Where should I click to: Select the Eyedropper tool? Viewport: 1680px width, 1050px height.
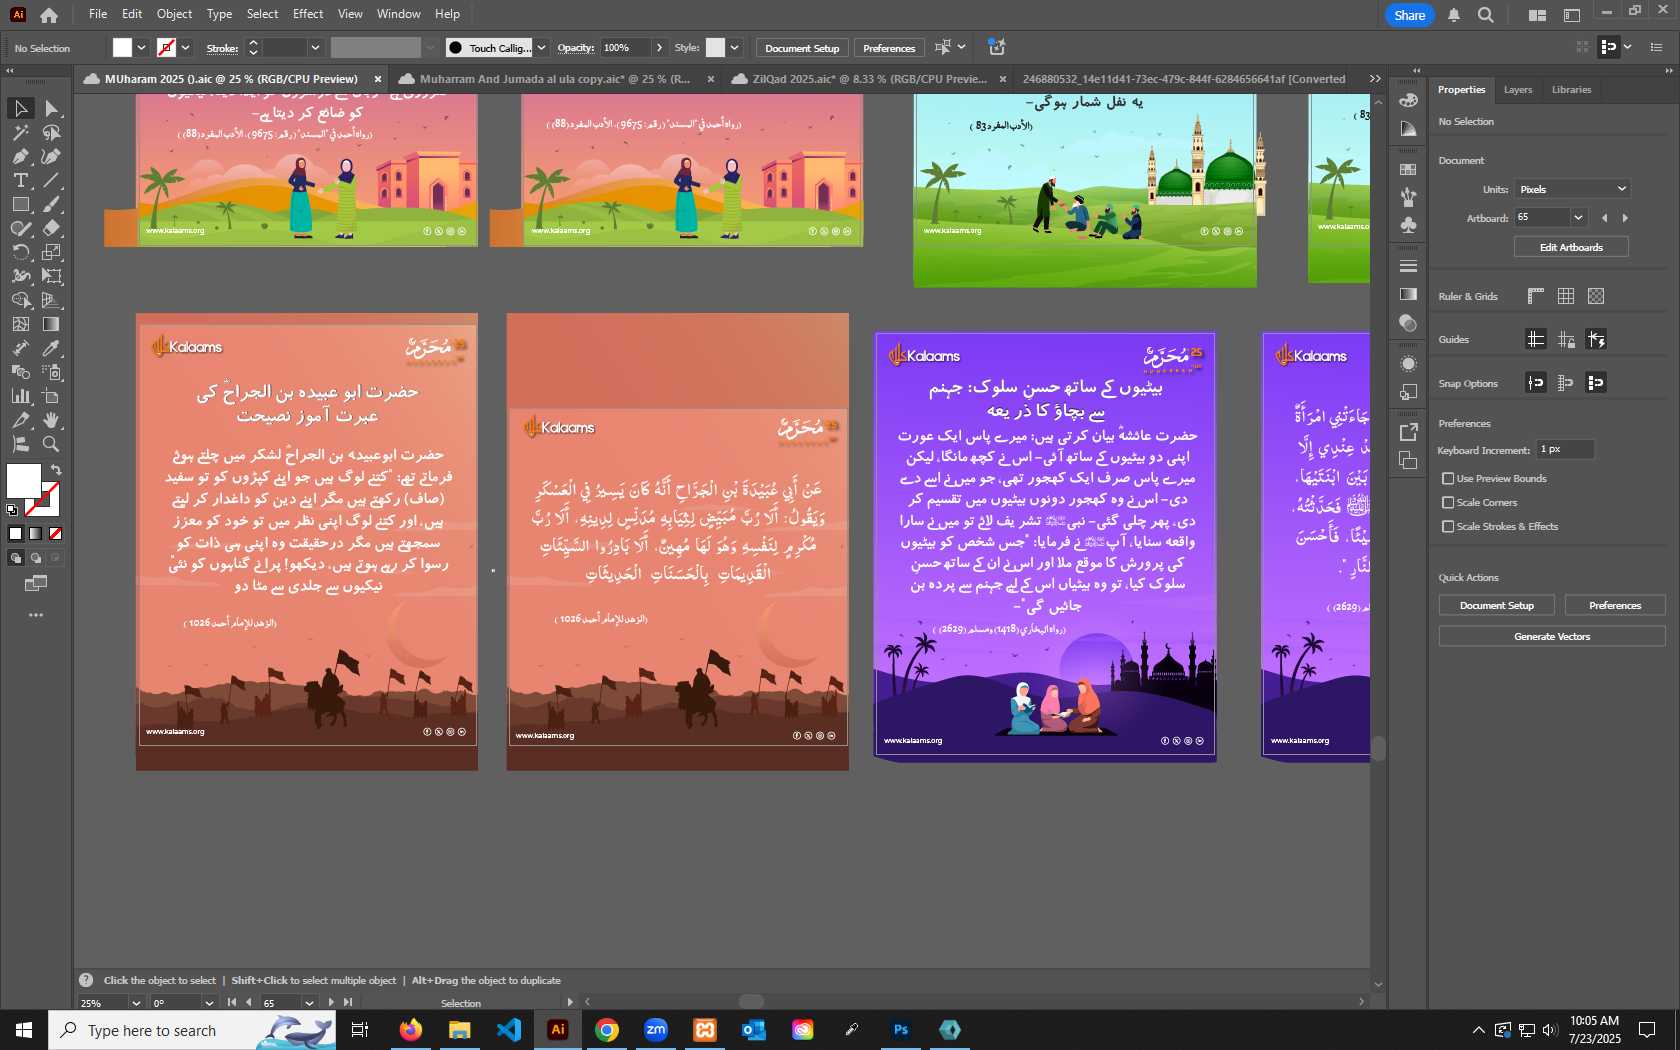52,348
